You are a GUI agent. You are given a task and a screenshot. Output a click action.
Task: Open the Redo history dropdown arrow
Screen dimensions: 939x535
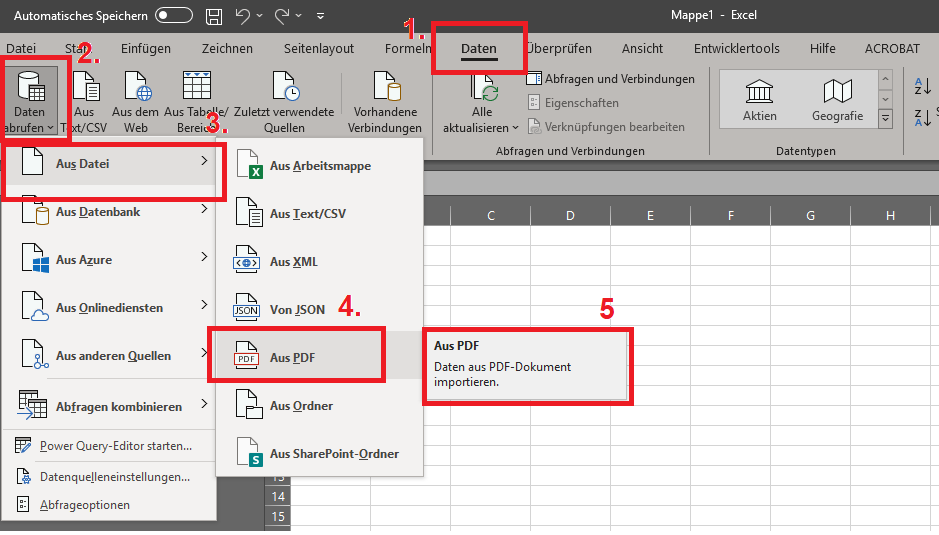(298, 16)
